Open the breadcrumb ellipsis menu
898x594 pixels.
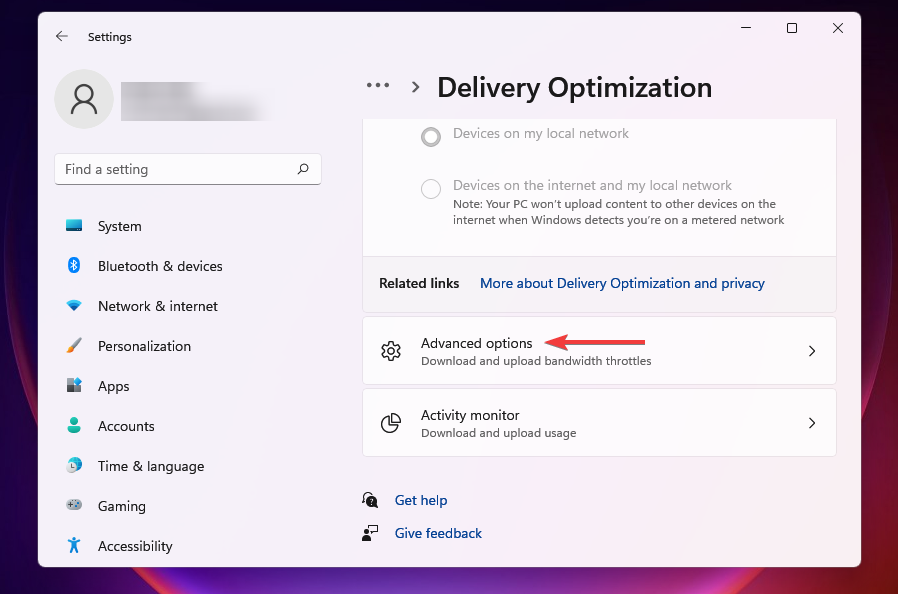pyautogui.click(x=378, y=87)
